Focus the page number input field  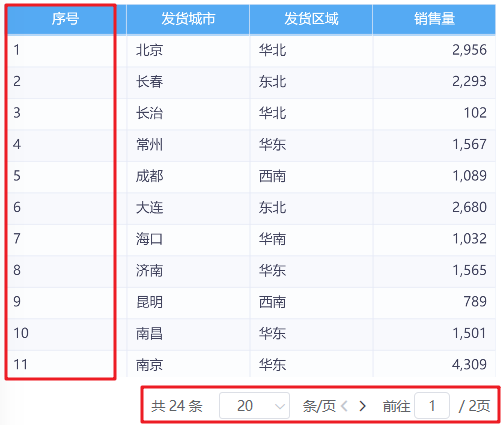[x=432, y=406]
